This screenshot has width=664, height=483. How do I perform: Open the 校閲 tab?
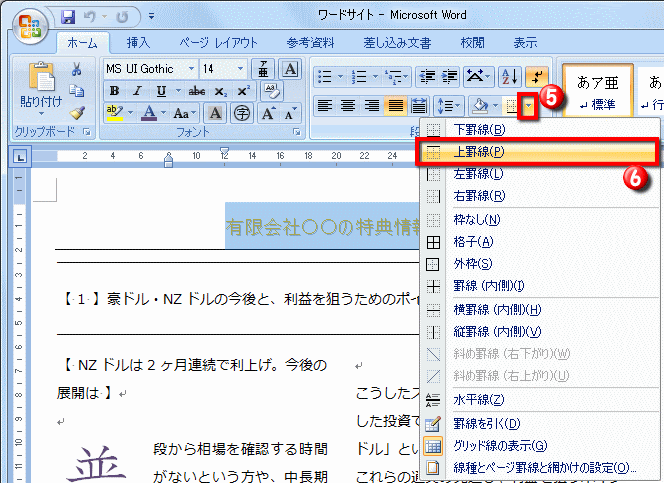tap(473, 43)
